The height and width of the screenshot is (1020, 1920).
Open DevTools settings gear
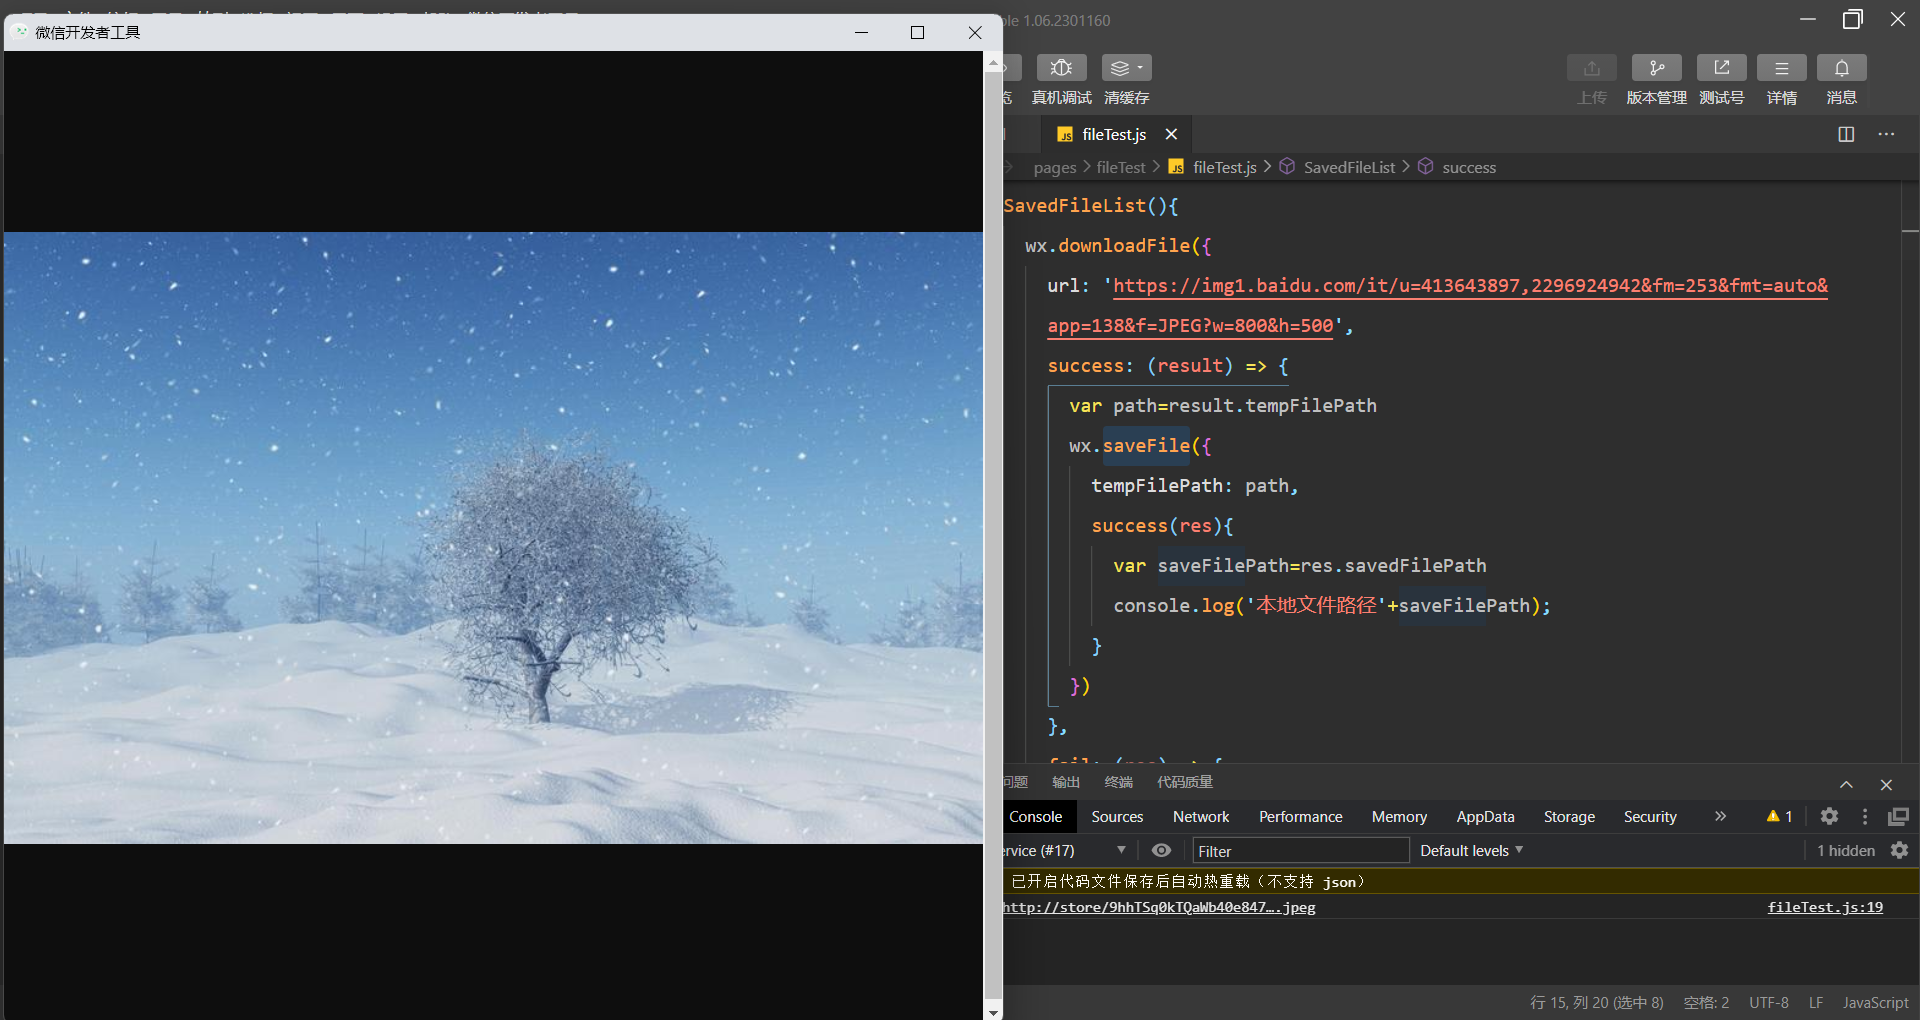pos(1829,816)
